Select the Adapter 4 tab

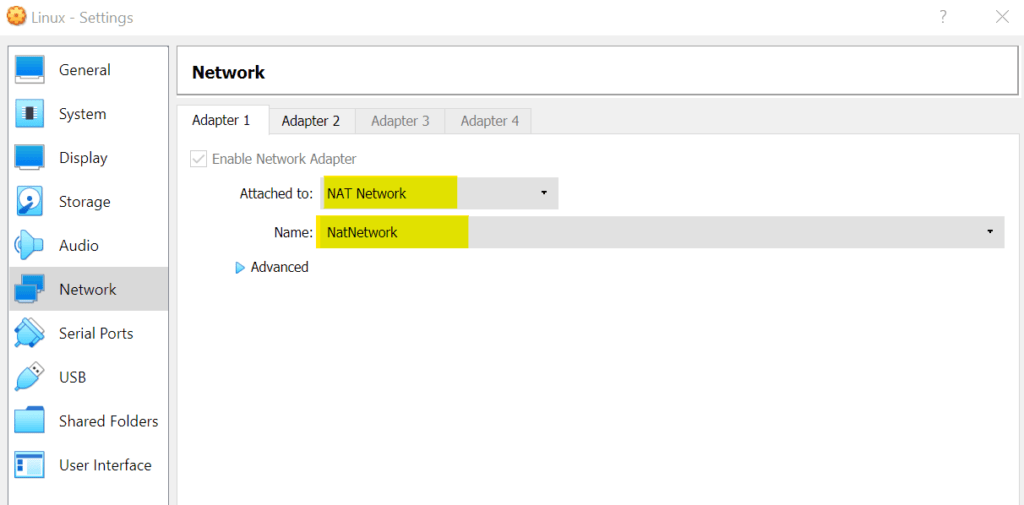point(489,121)
